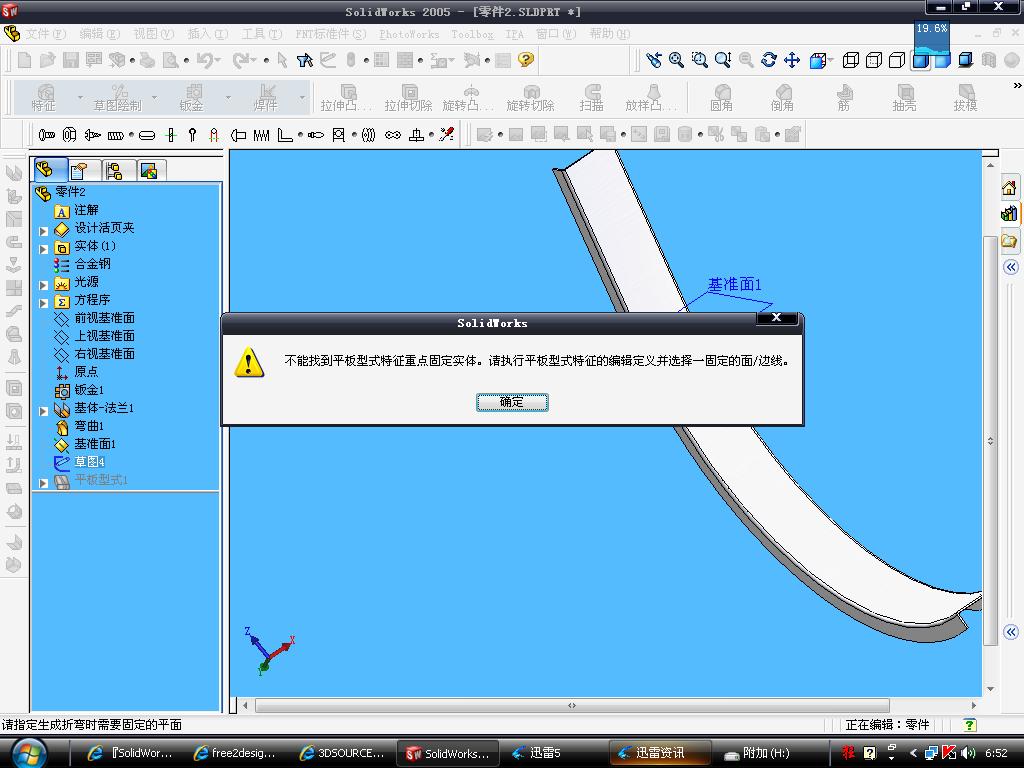
Task: Switch to Hidden Lines Visible display mode
Action: coord(874,60)
